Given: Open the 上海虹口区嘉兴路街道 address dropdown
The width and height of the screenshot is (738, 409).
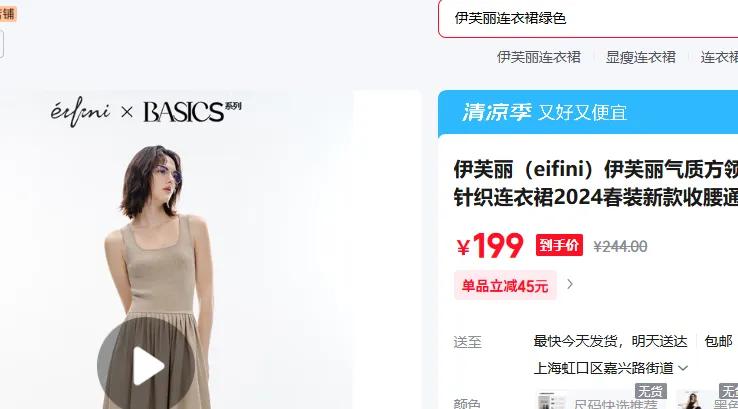Looking at the screenshot, I should coord(610,368).
